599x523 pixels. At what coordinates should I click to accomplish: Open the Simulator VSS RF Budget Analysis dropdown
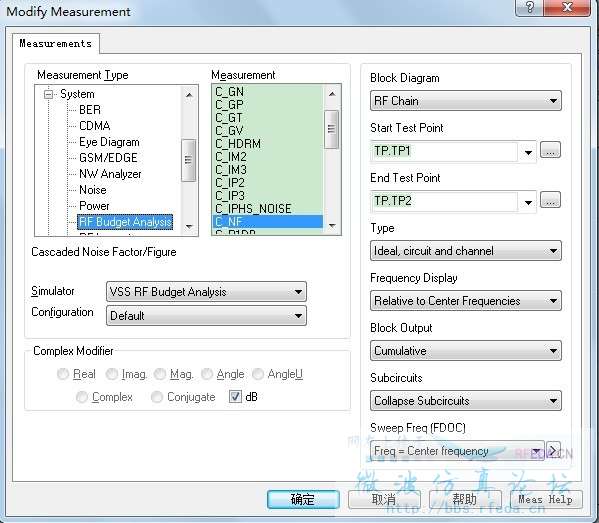pyautogui.click(x=206, y=292)
